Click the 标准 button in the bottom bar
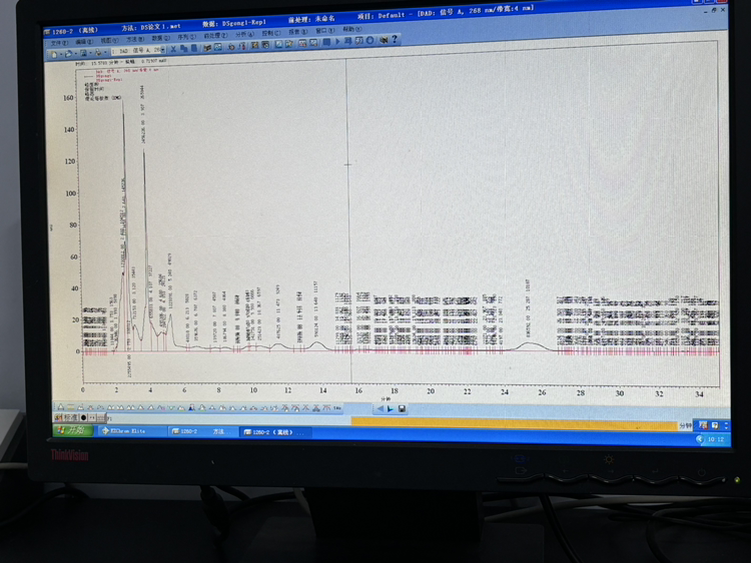Screen dimensions: 751x563 click(x=70, y=418)
